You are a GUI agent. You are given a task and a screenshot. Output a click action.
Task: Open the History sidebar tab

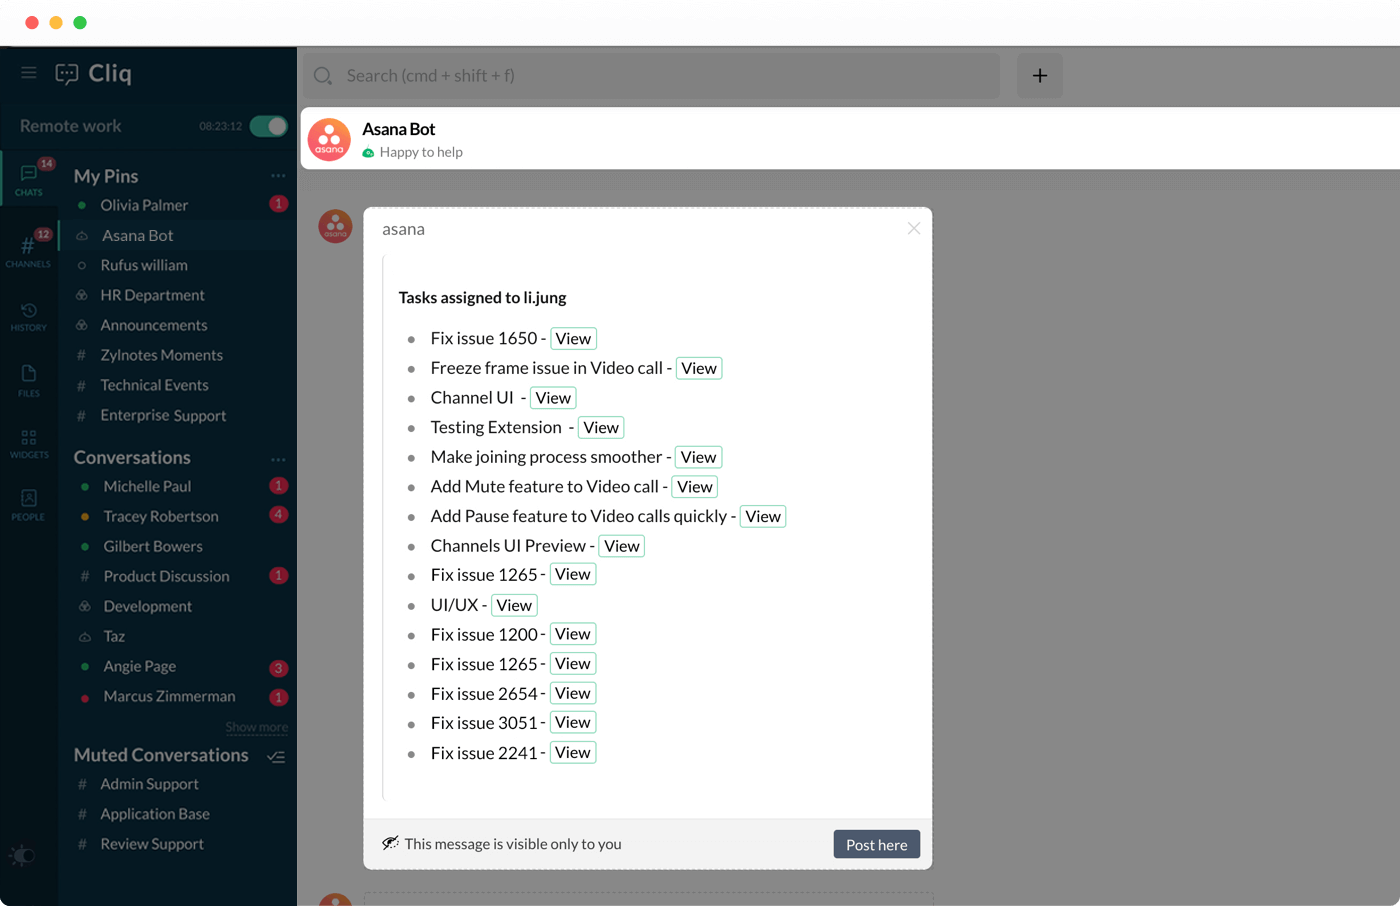(28, 317)
